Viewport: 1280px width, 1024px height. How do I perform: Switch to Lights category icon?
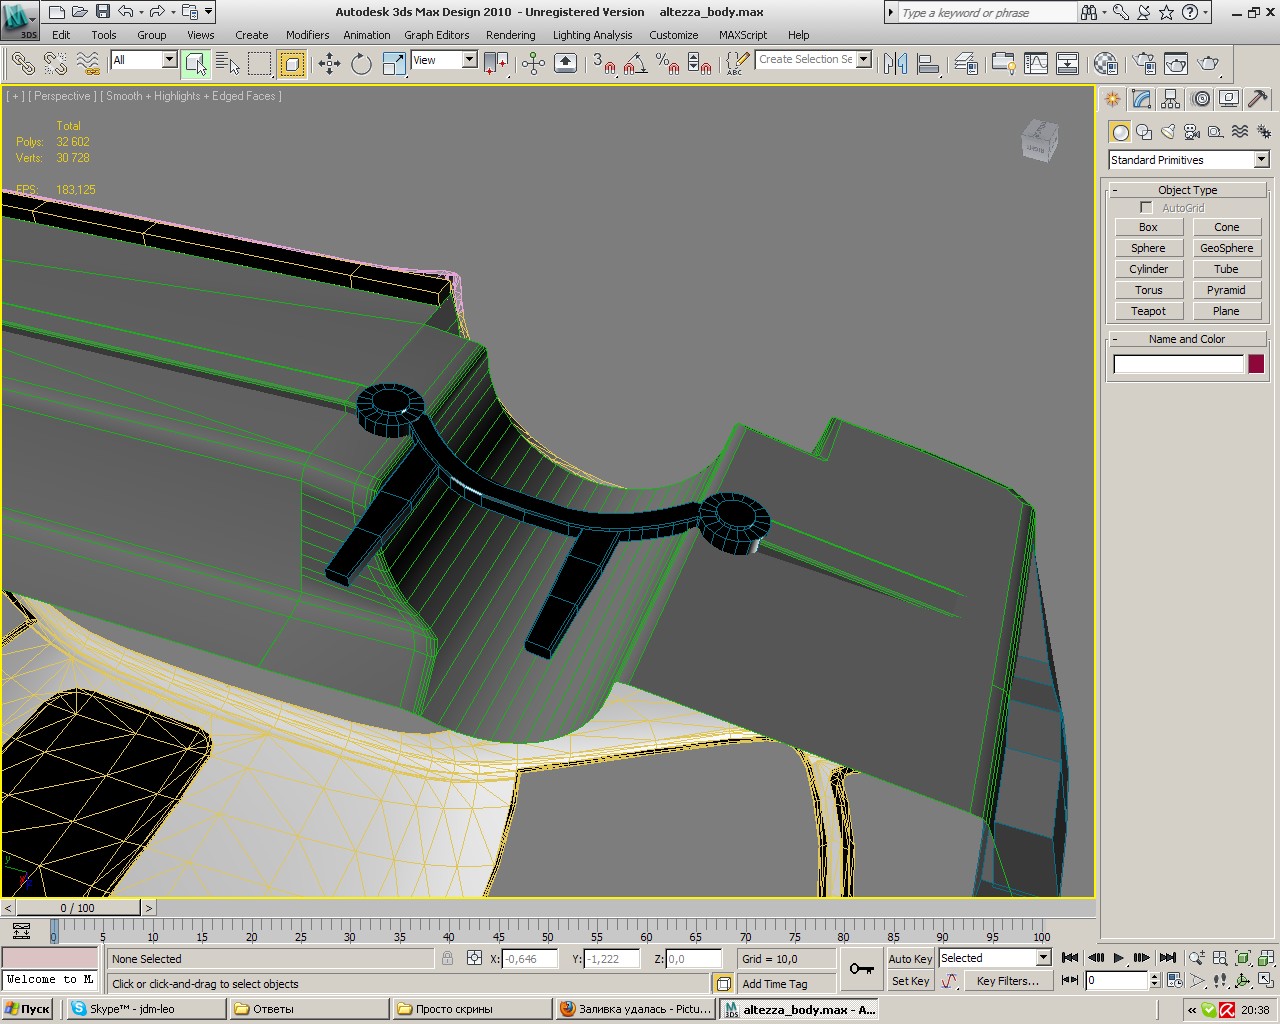point(1168,132)
